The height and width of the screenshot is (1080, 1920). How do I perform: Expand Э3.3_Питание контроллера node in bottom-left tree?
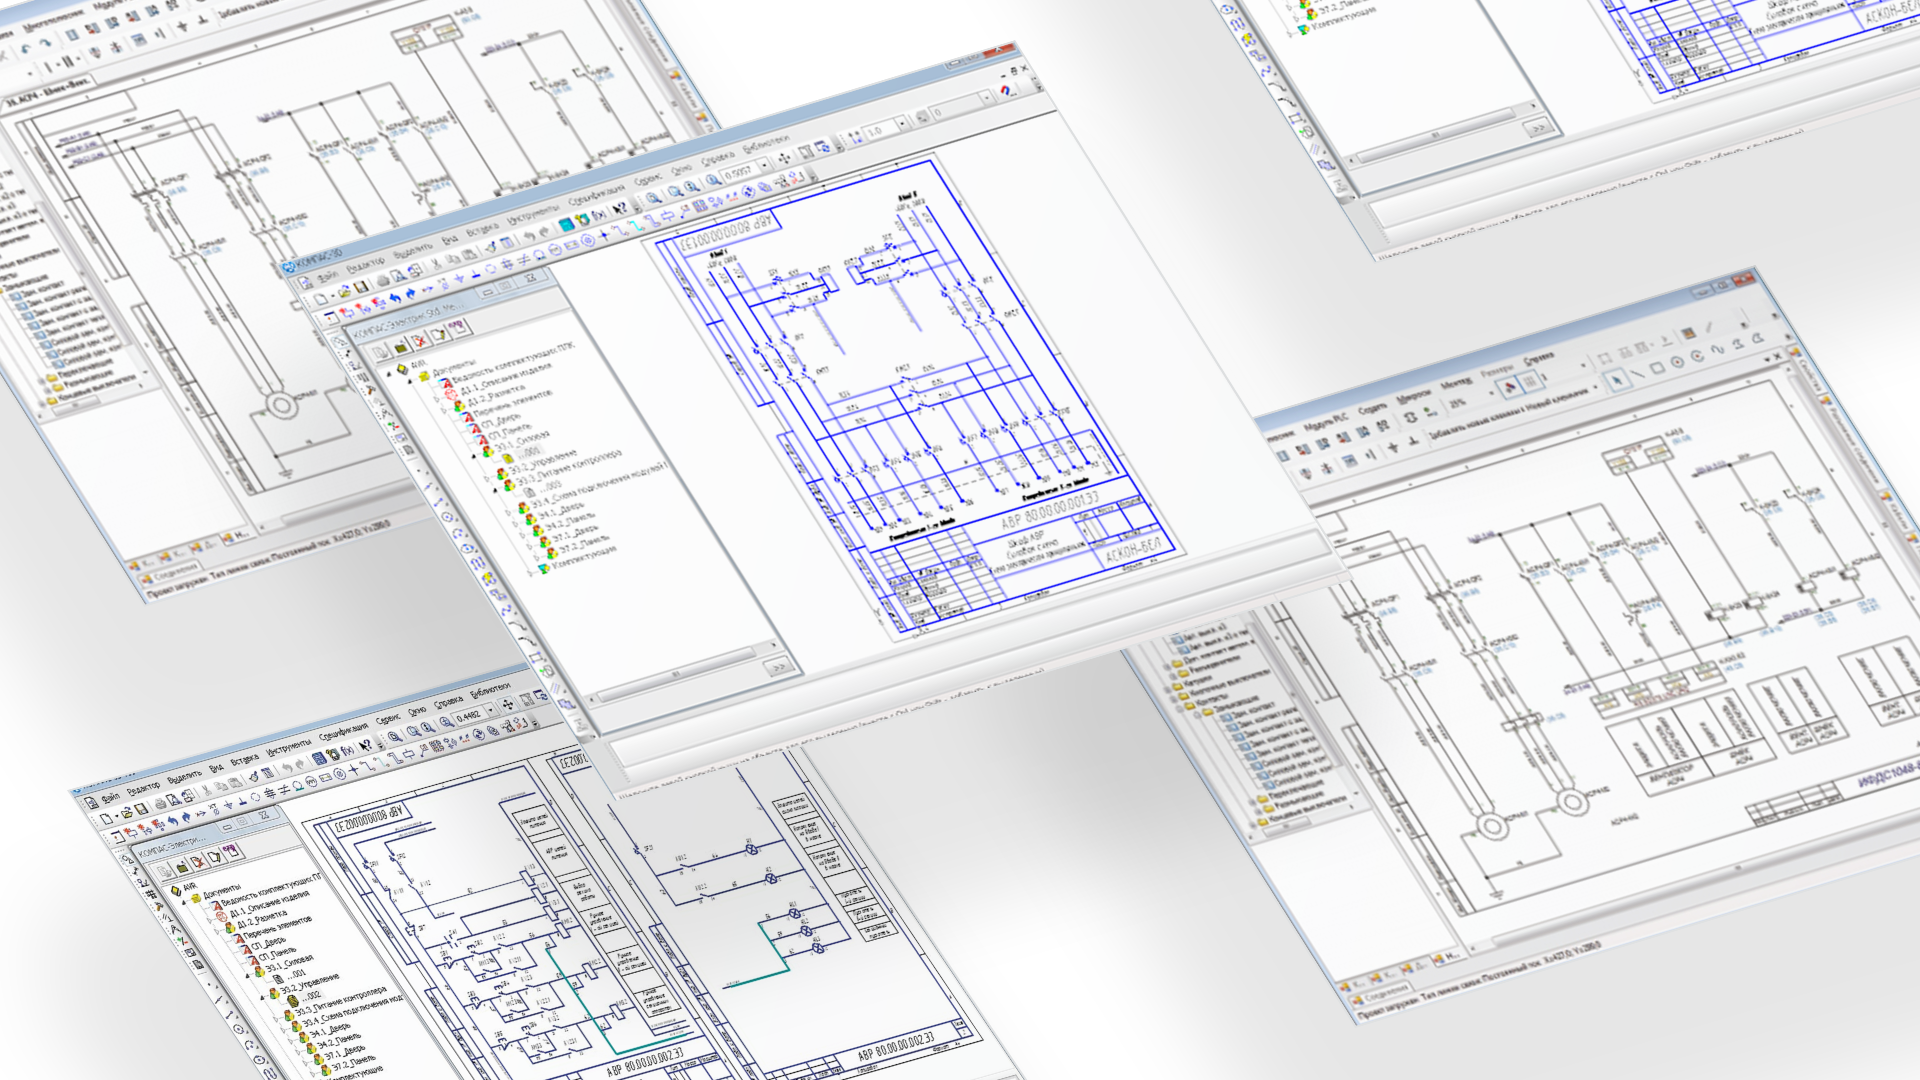(x=276, y=1020)
